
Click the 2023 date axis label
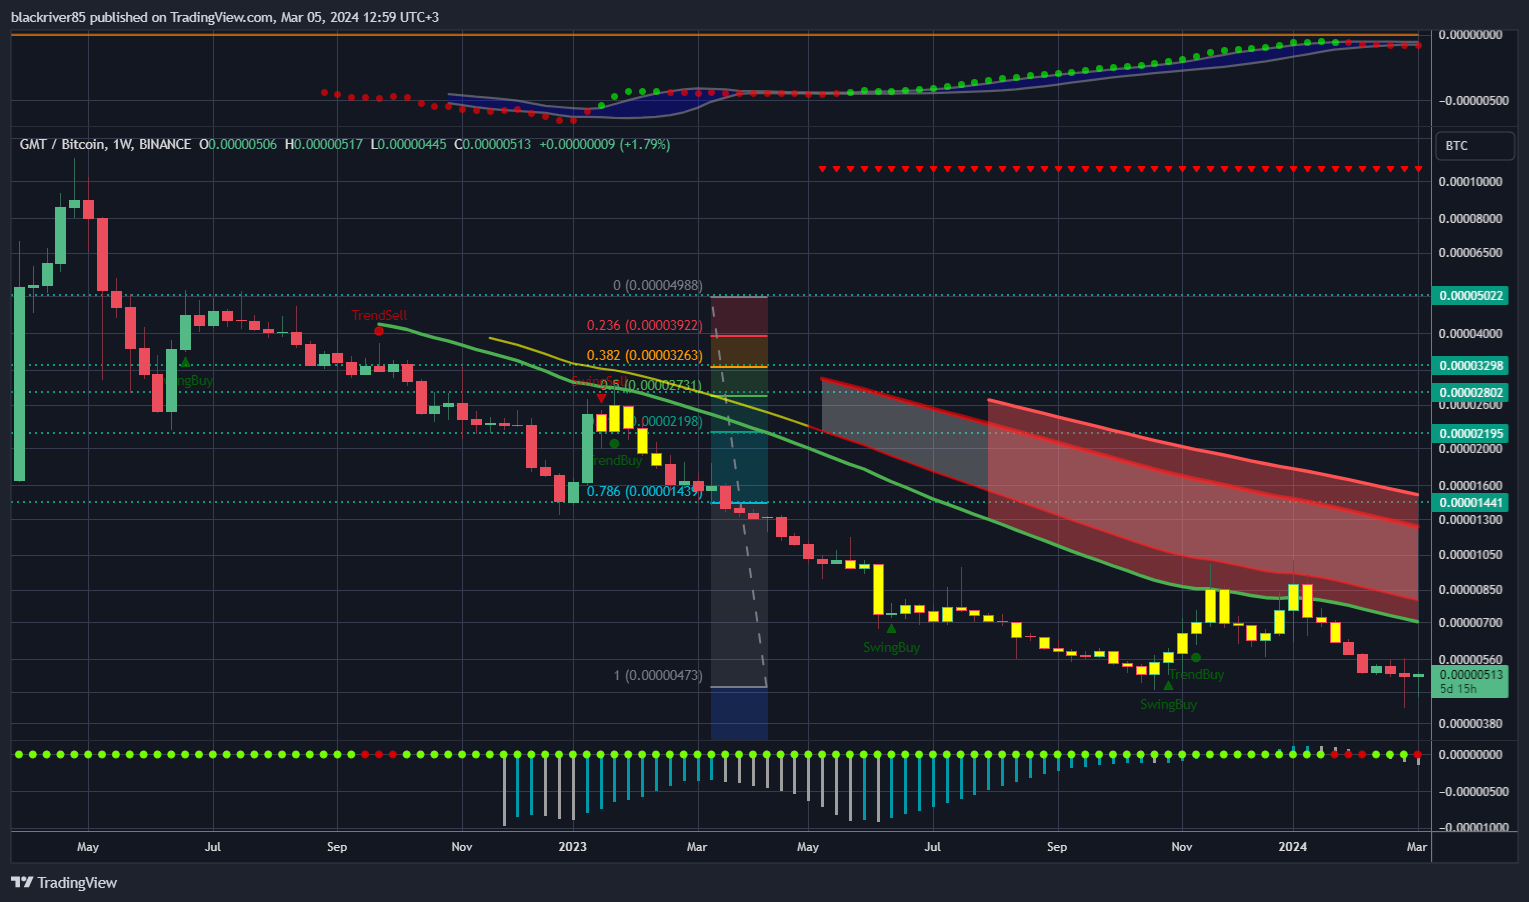pyautogui.click(x=573, y=847)
